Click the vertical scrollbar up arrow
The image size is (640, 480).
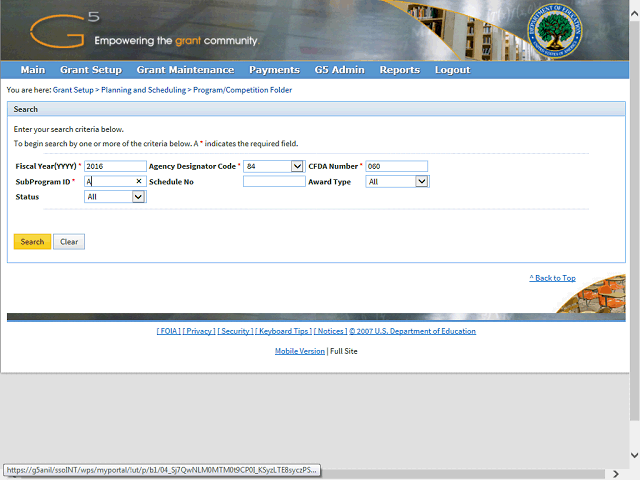(x=635, y=13)
